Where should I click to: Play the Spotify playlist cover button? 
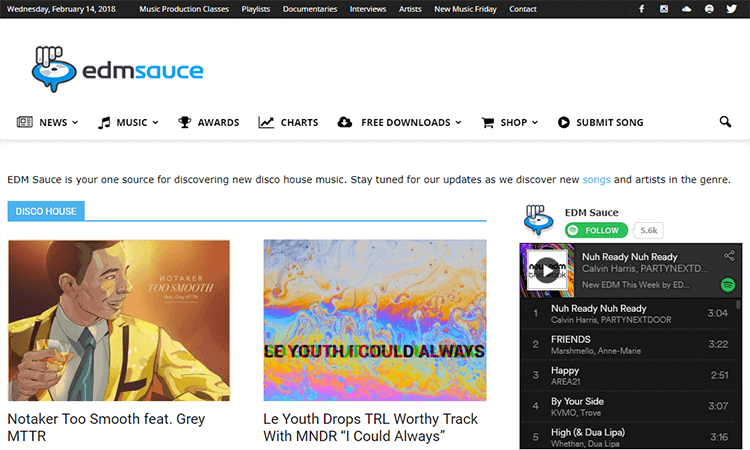click(547, 270)
